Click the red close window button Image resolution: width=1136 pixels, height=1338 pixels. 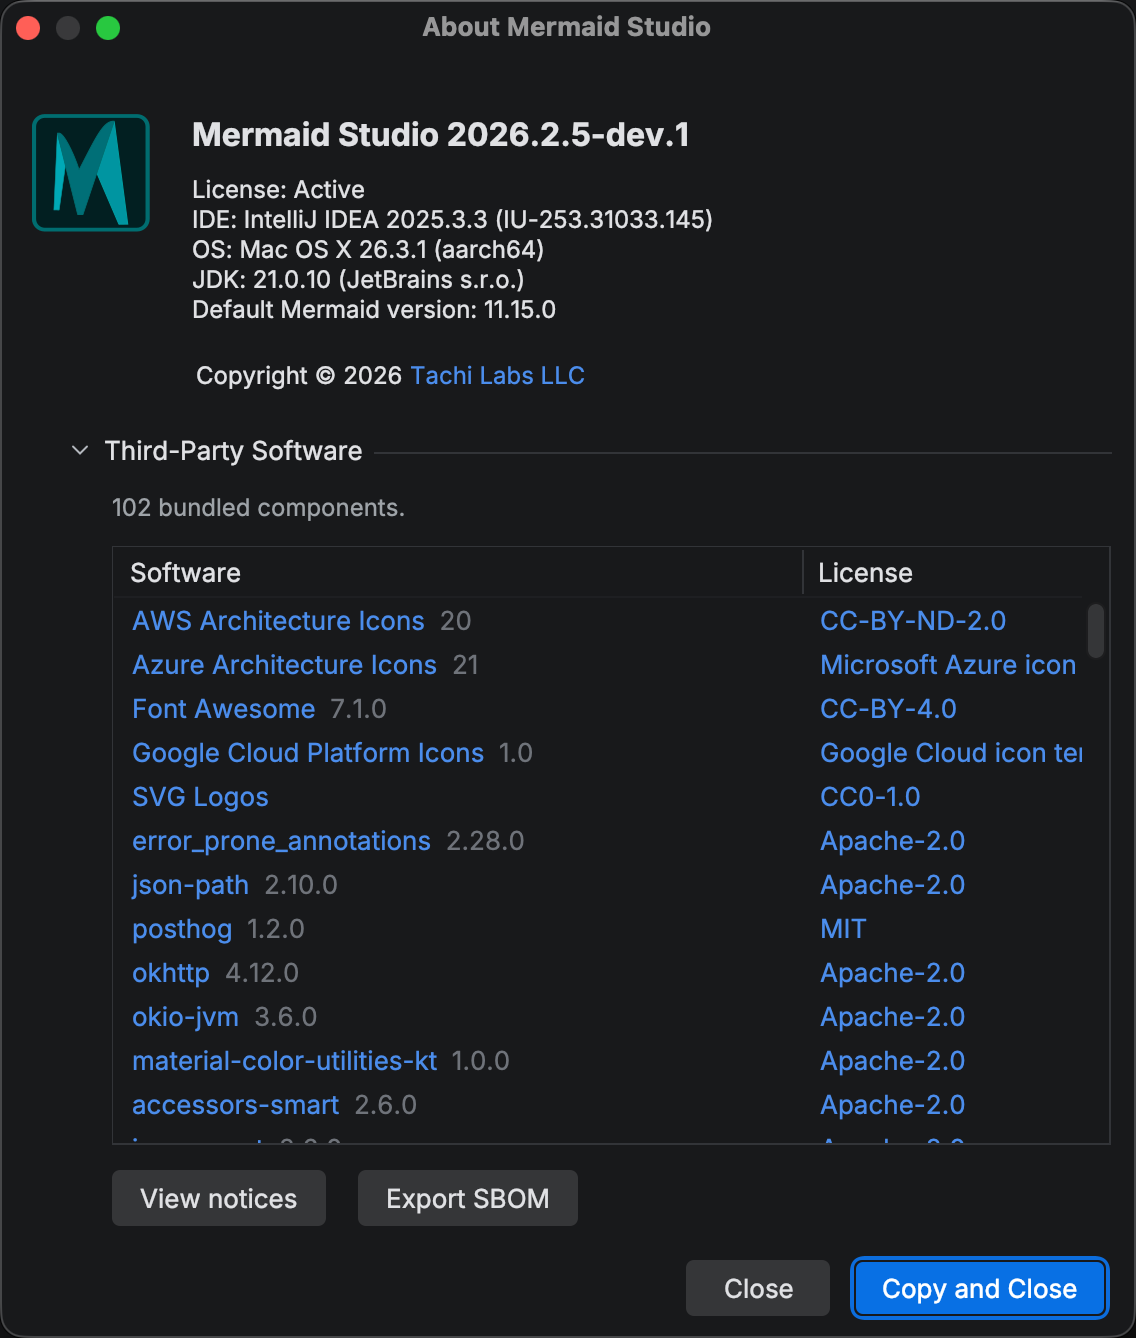coord(28,28)
